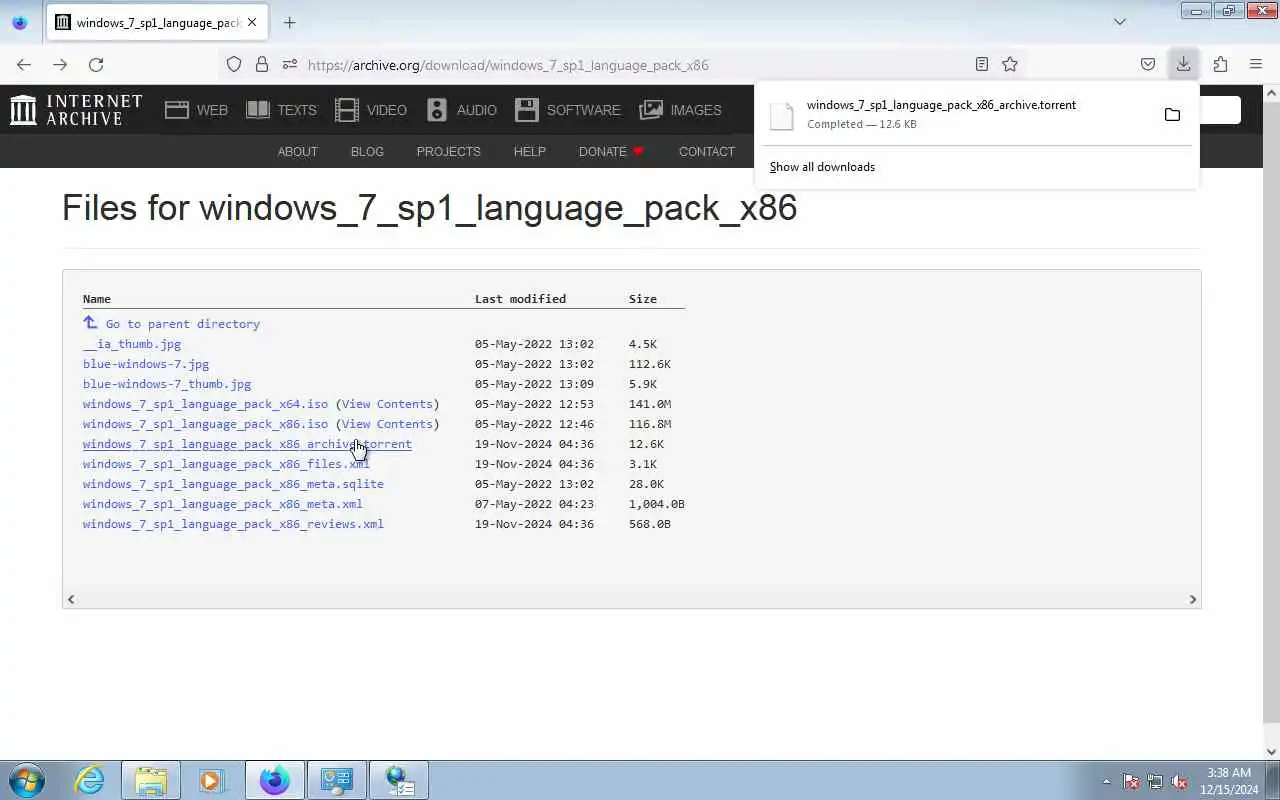Open the CONTACT link

[x=706, y=152]
